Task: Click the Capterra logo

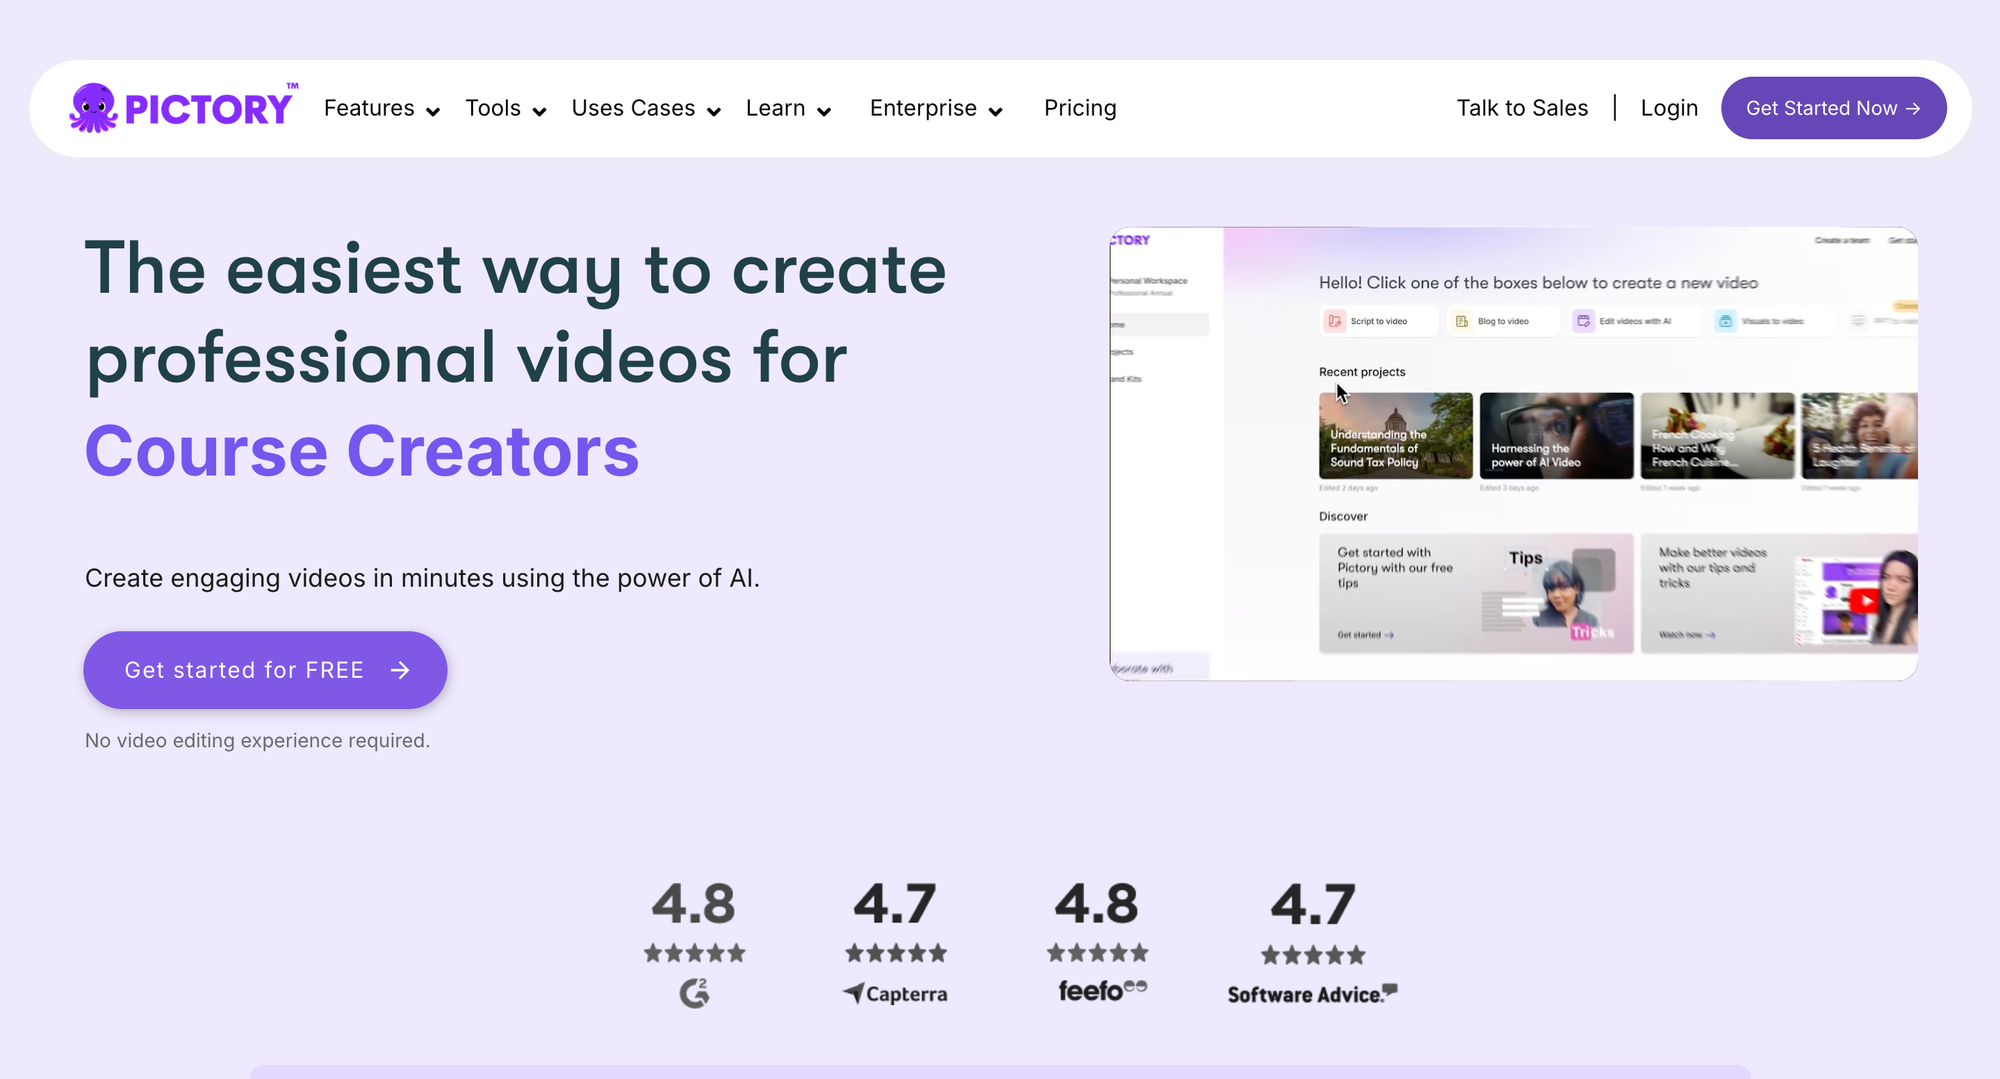Action: coord(895,993)
